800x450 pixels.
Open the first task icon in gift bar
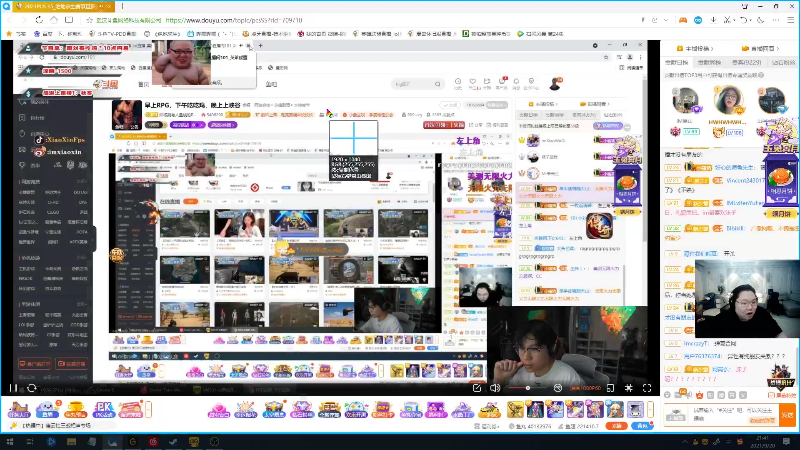(19, 410)
